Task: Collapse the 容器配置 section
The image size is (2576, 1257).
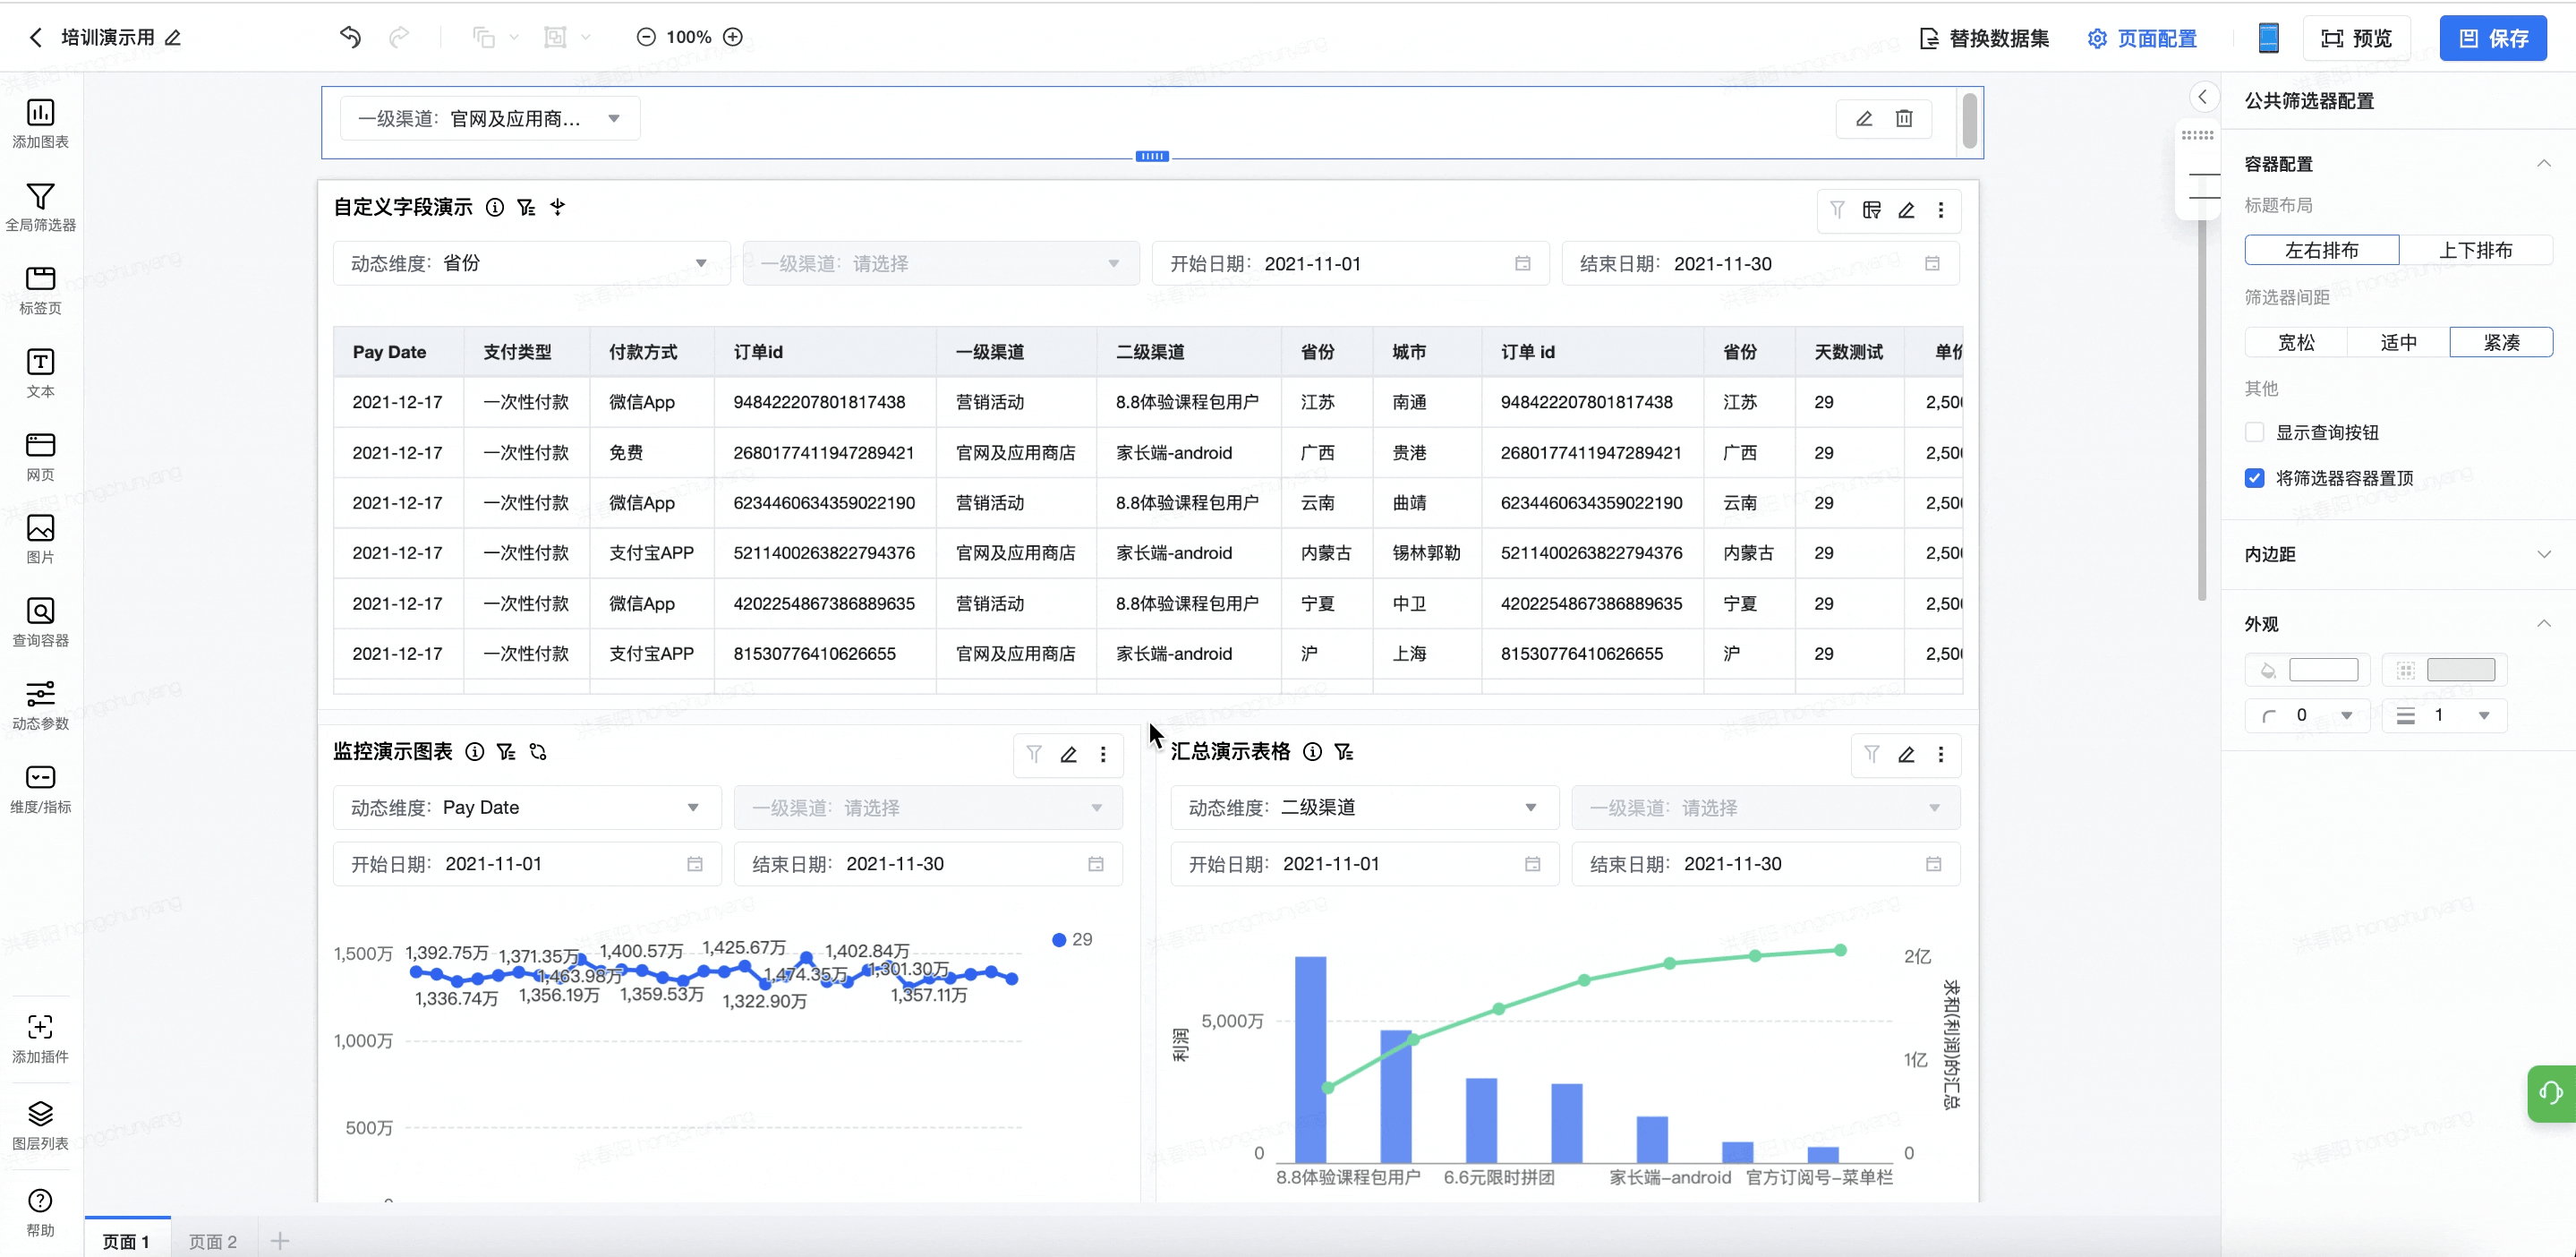Action: (2543, 163)
